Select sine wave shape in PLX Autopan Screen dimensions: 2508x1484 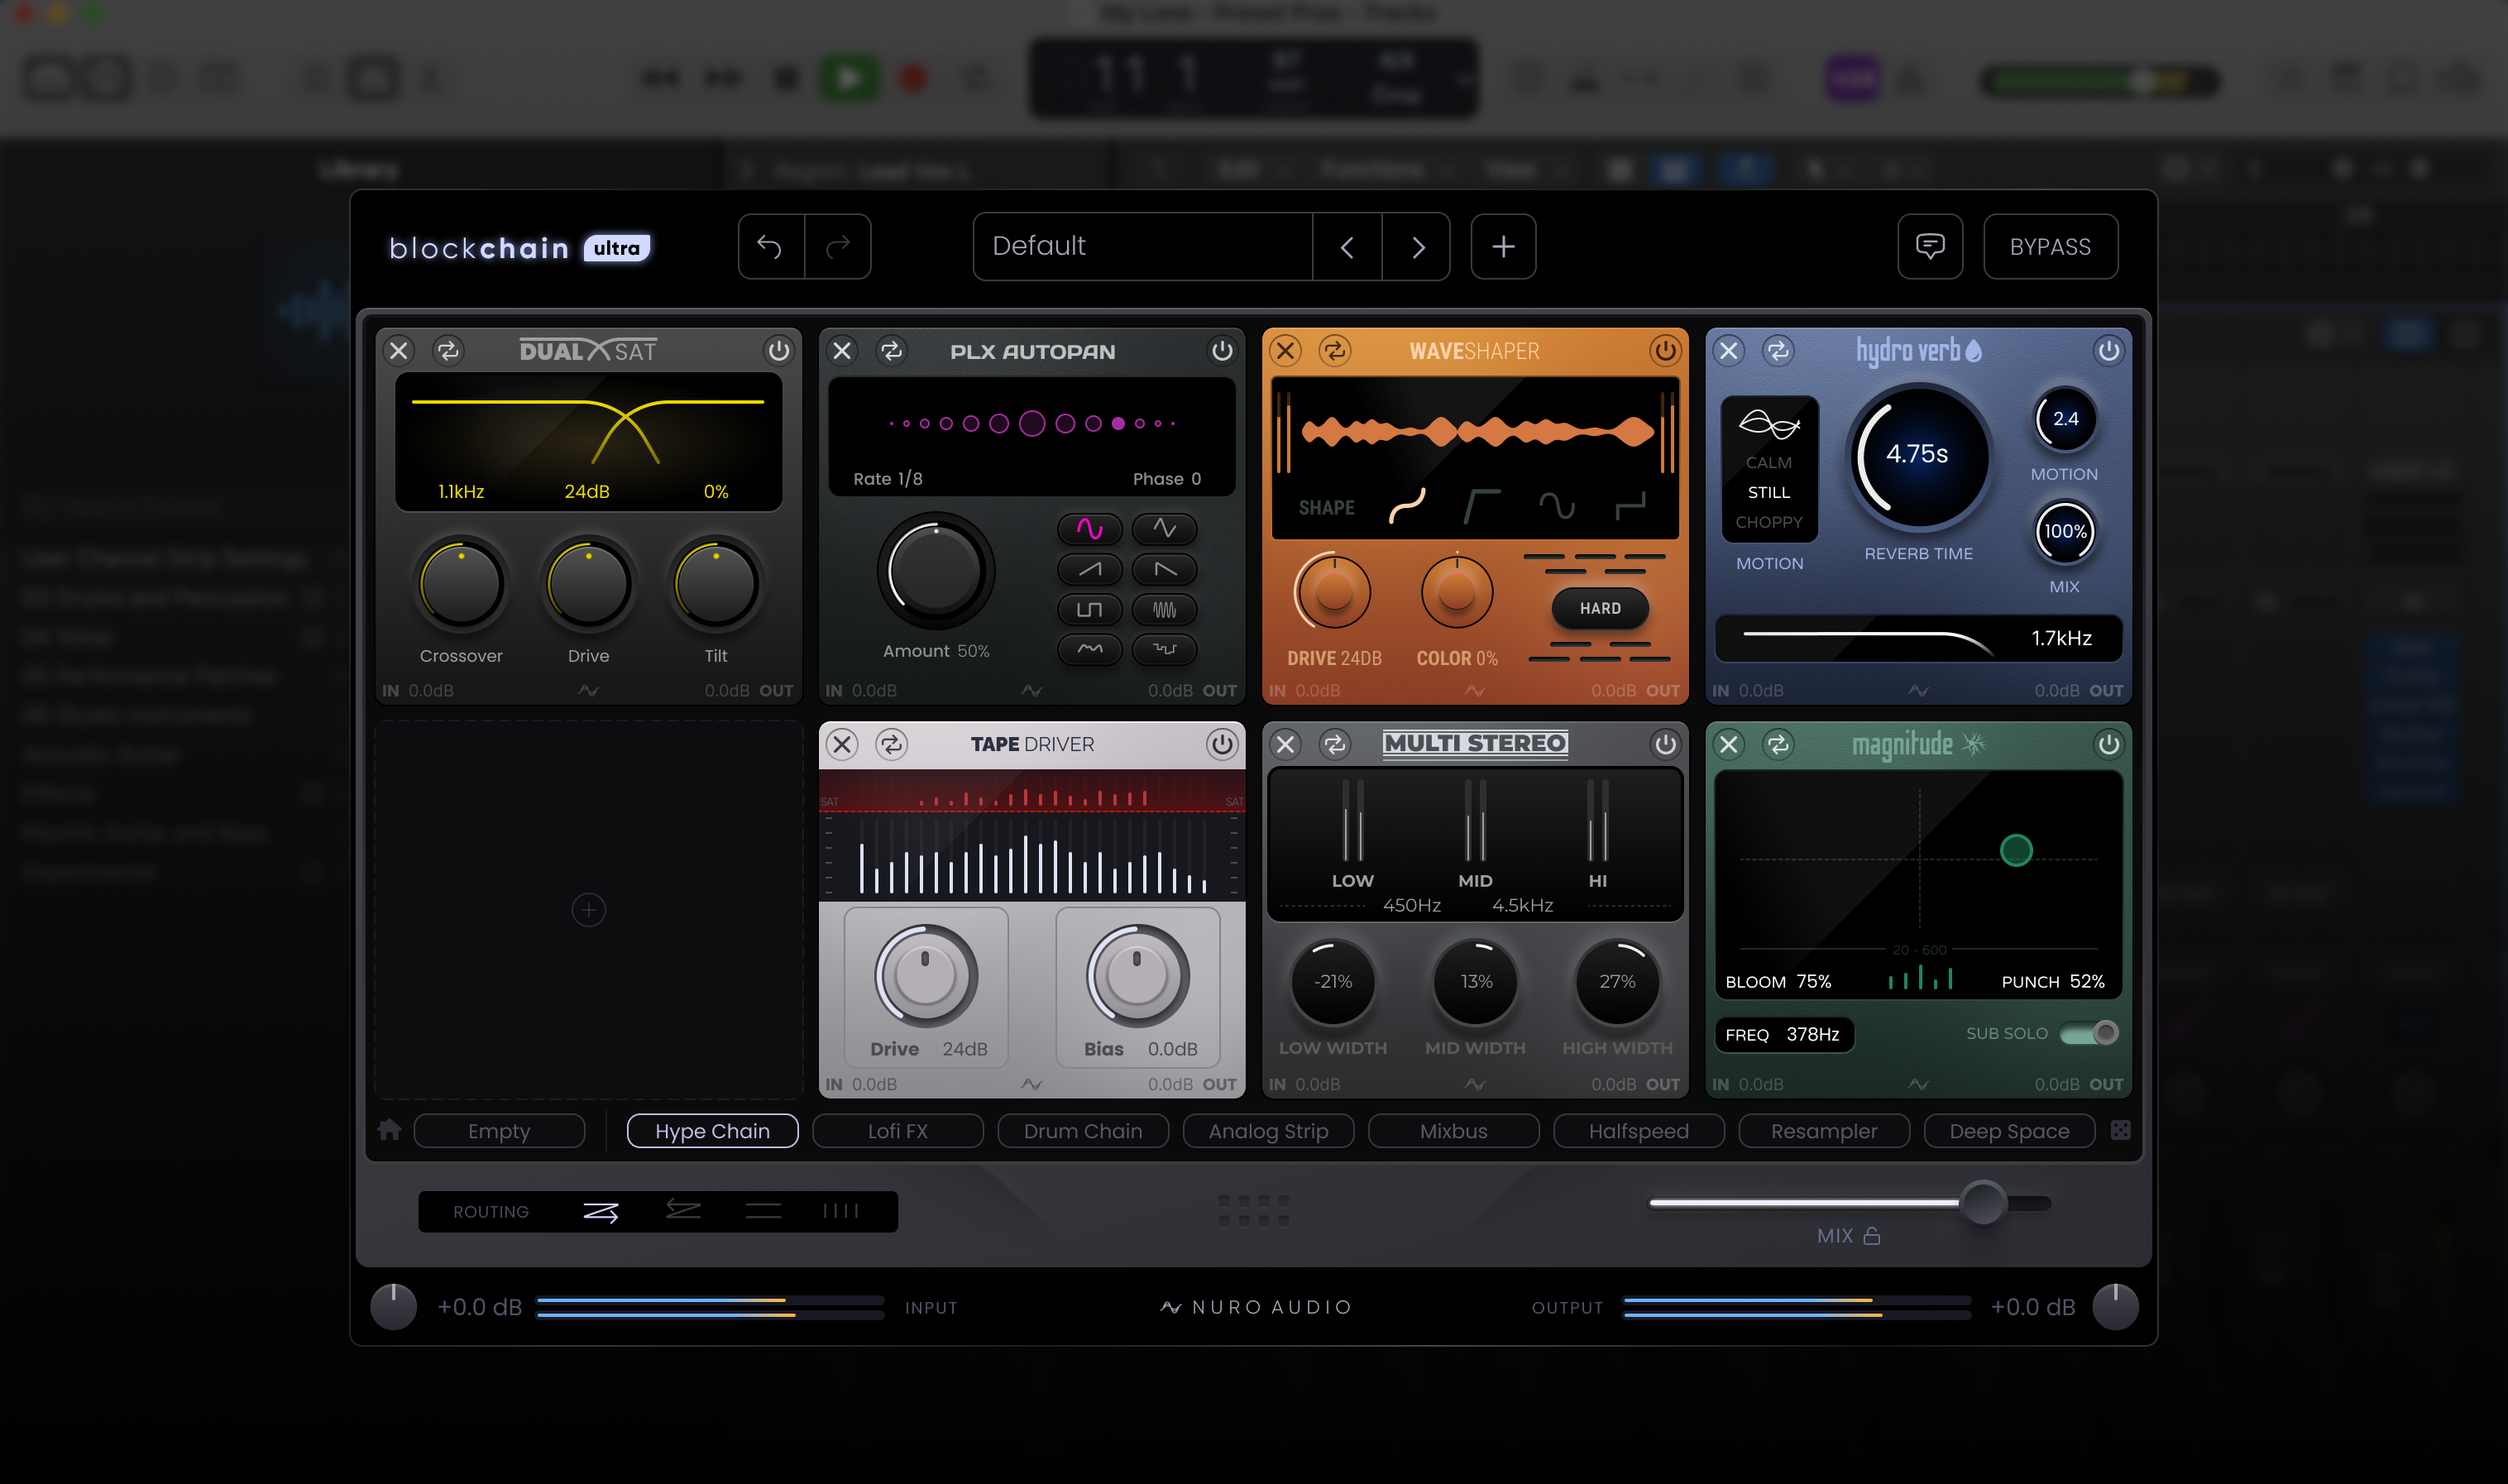[1089, 528]
